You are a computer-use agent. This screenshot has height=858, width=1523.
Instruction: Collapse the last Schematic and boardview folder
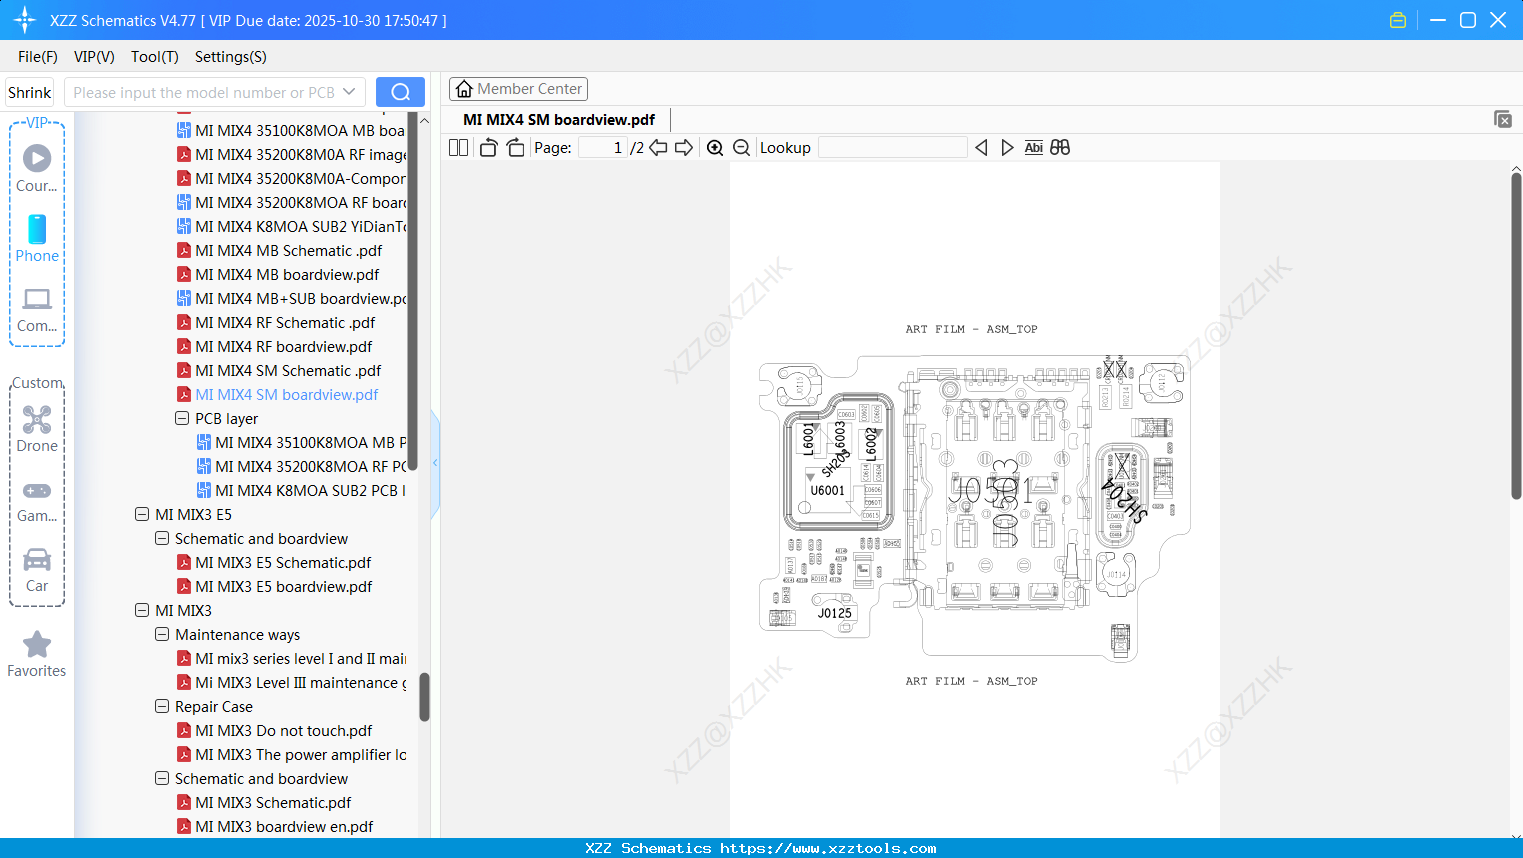162,778
